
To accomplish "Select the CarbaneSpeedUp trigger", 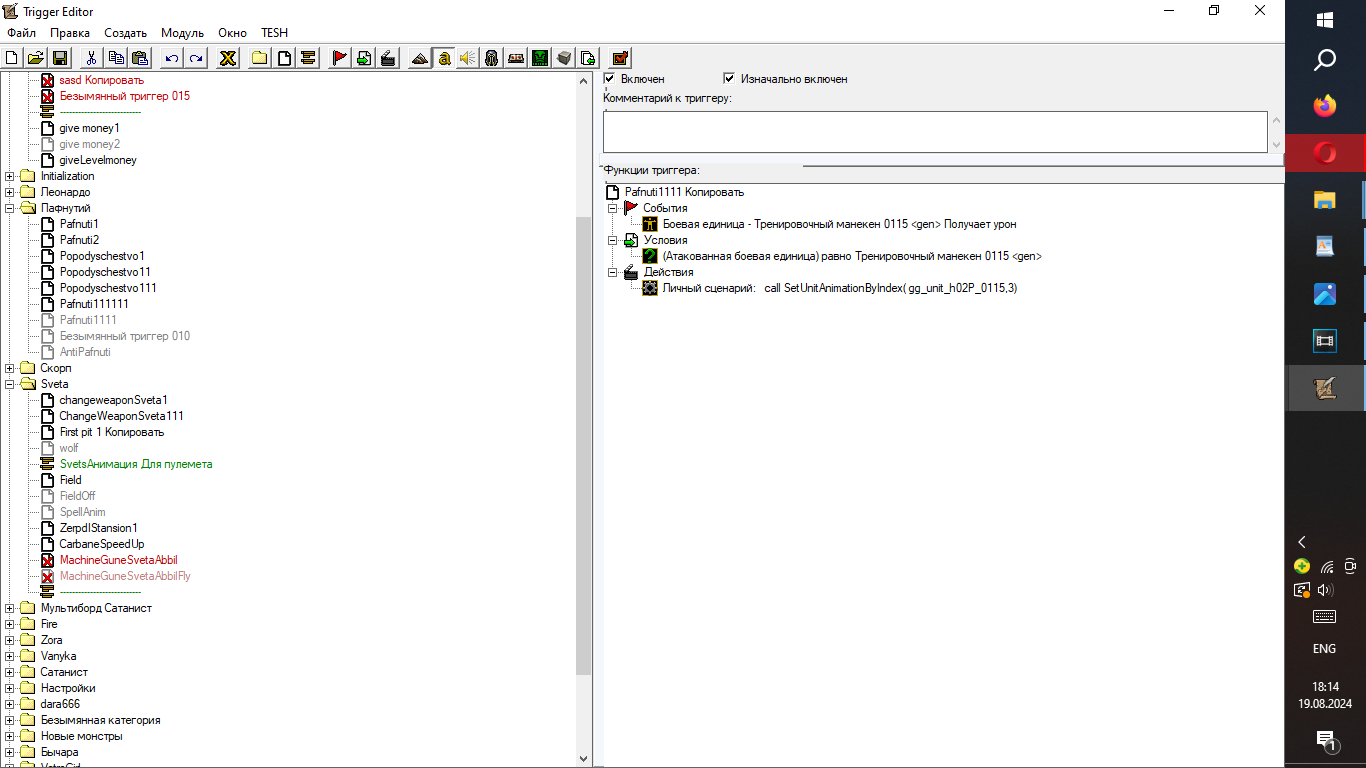I will tap(101, 544).
